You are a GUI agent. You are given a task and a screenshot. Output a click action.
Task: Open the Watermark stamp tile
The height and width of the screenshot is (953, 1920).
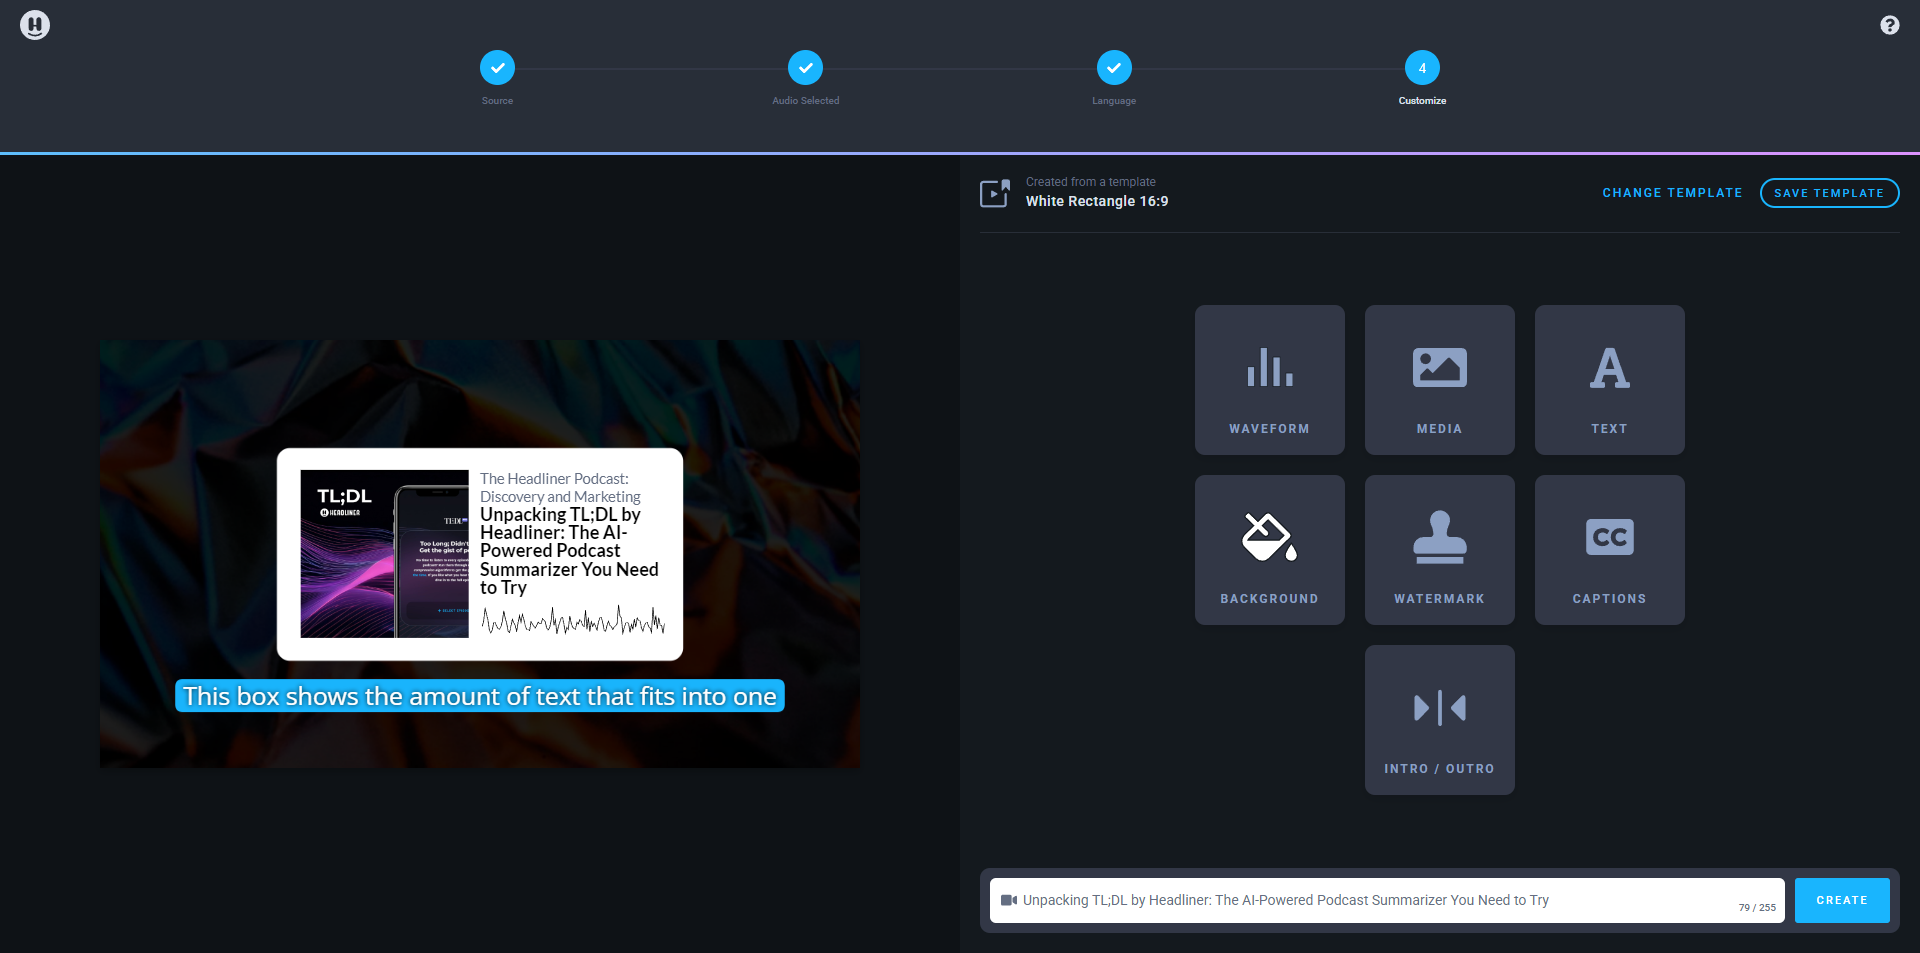click(x=1439, y=550)
